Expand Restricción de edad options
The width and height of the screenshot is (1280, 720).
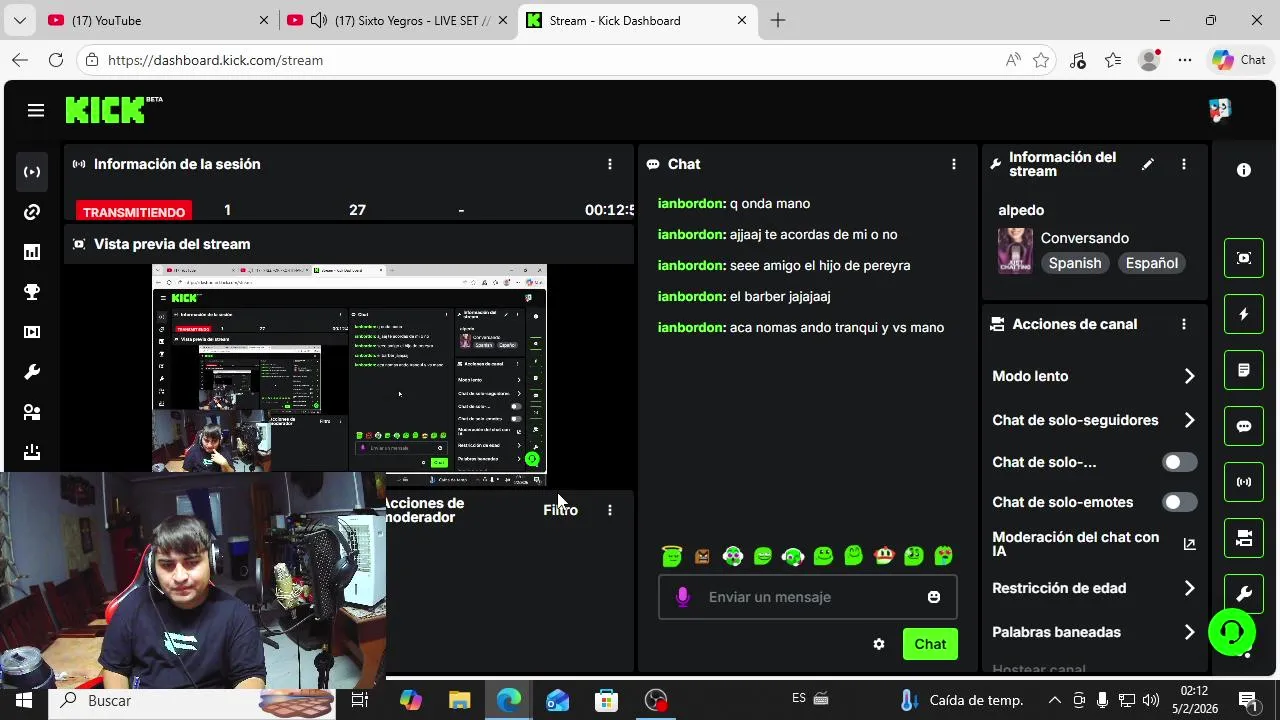(1189, 588)
